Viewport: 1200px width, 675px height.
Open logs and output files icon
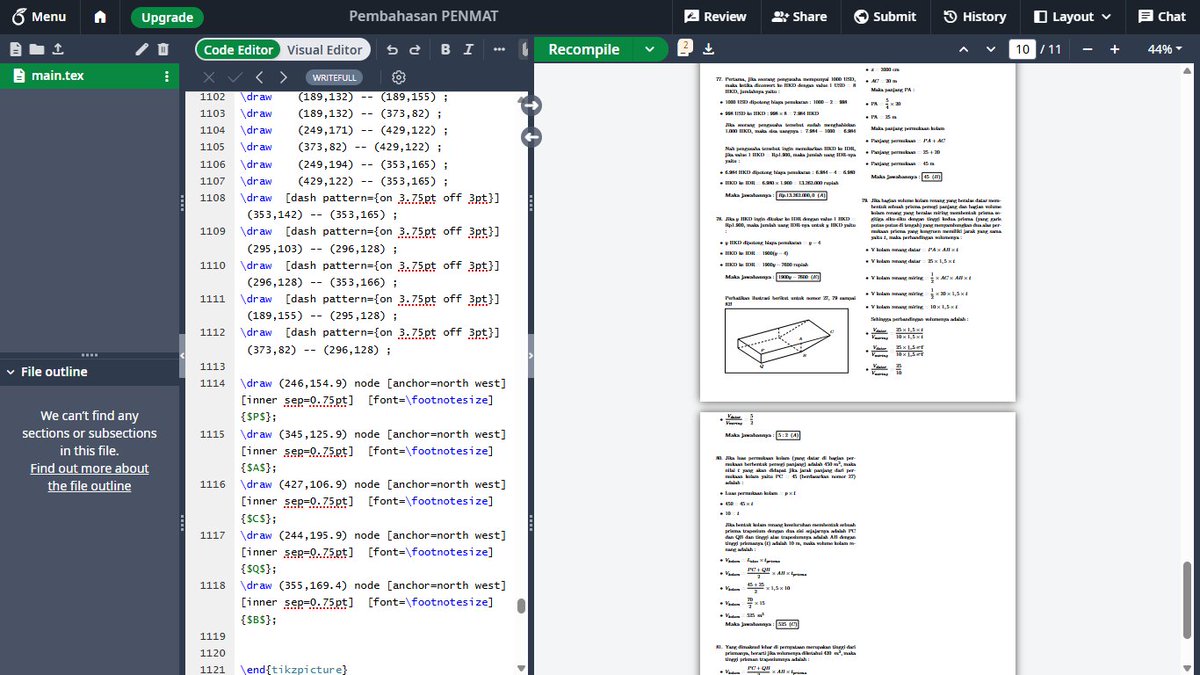click(x=686, y=49)
